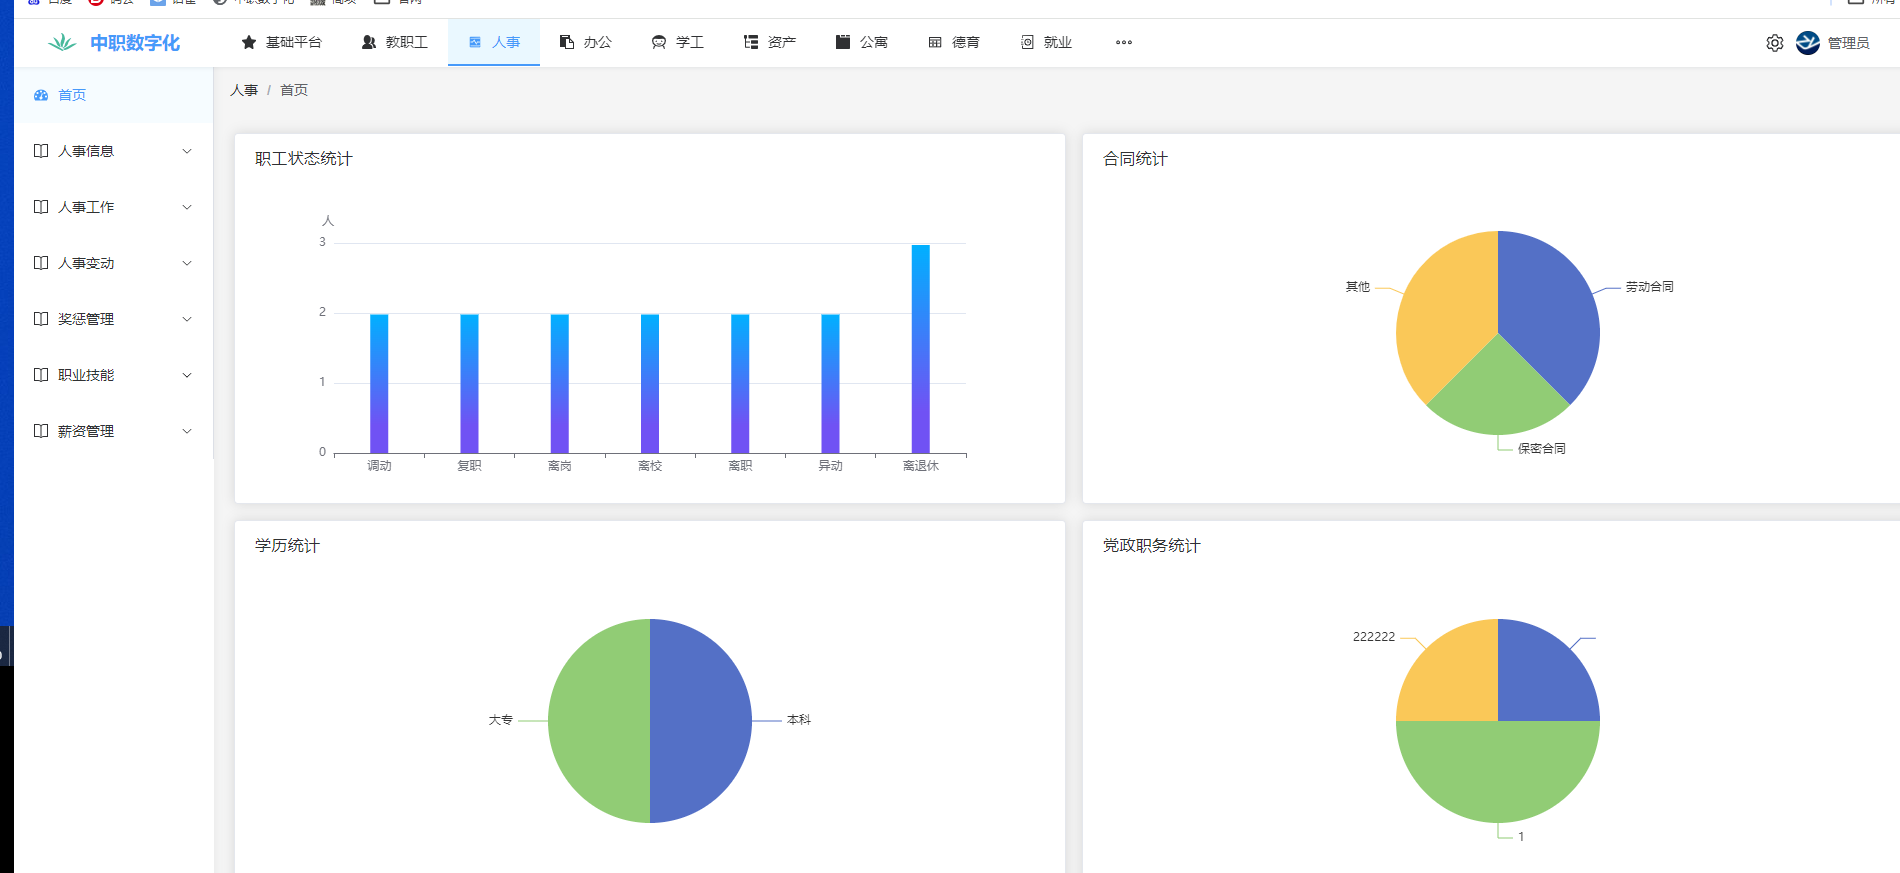Expand the 人事工作 submenu arrow
Viewport: 1900px width, 873px height.
[x=186, y=207]
